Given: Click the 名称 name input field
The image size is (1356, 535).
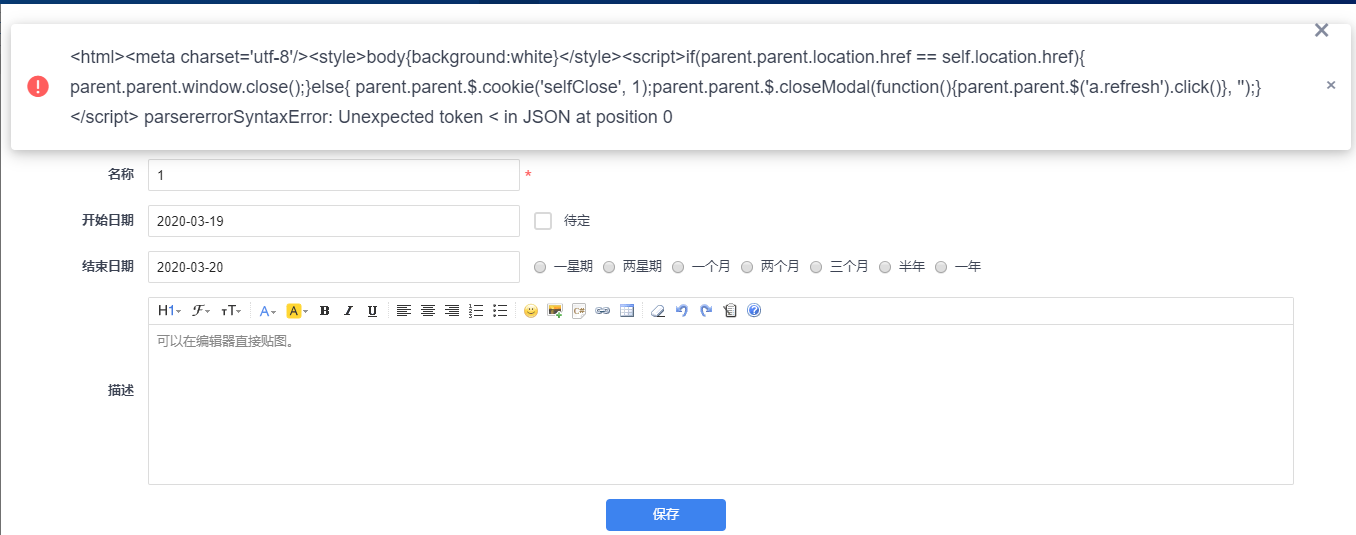Looking at the screenshot, I should click(334, 175).
